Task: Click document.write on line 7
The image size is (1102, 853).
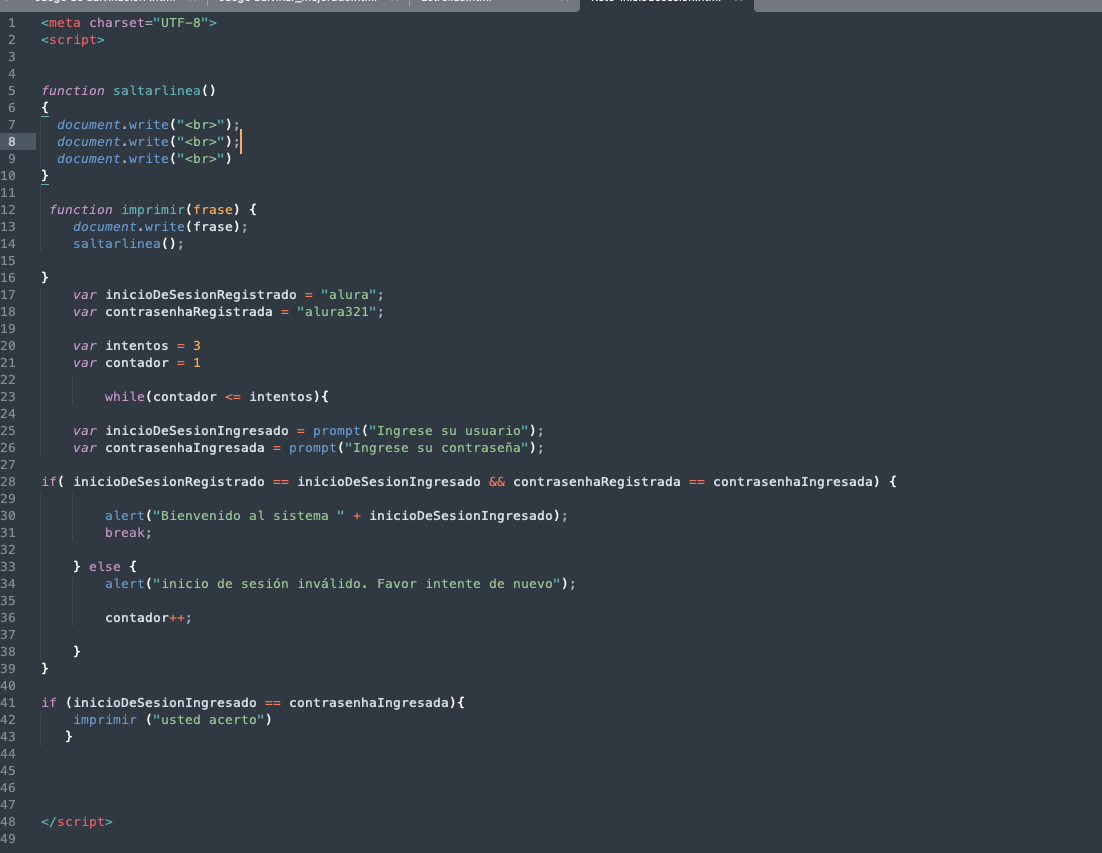Action: [113, 125]
